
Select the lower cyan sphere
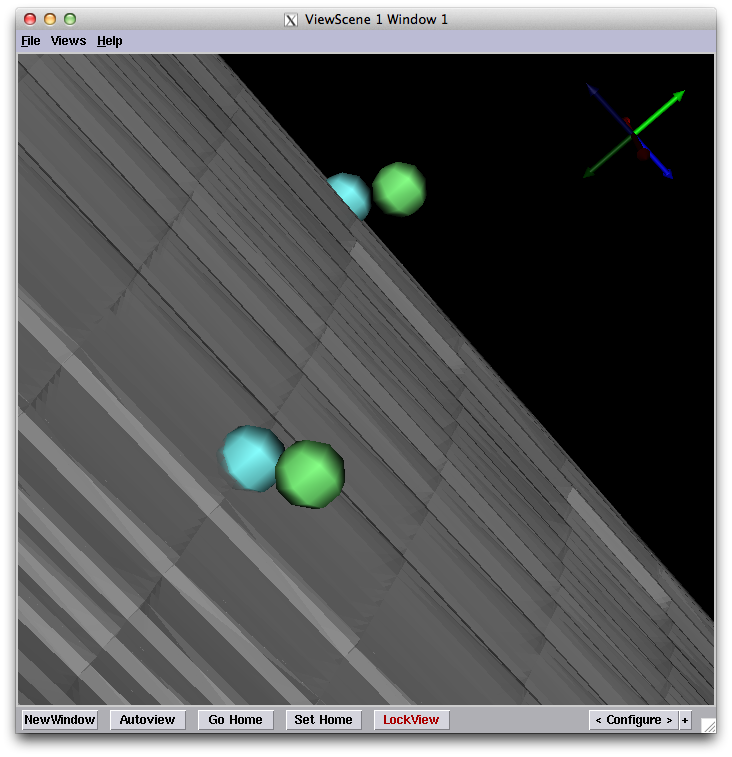(252, 458)
